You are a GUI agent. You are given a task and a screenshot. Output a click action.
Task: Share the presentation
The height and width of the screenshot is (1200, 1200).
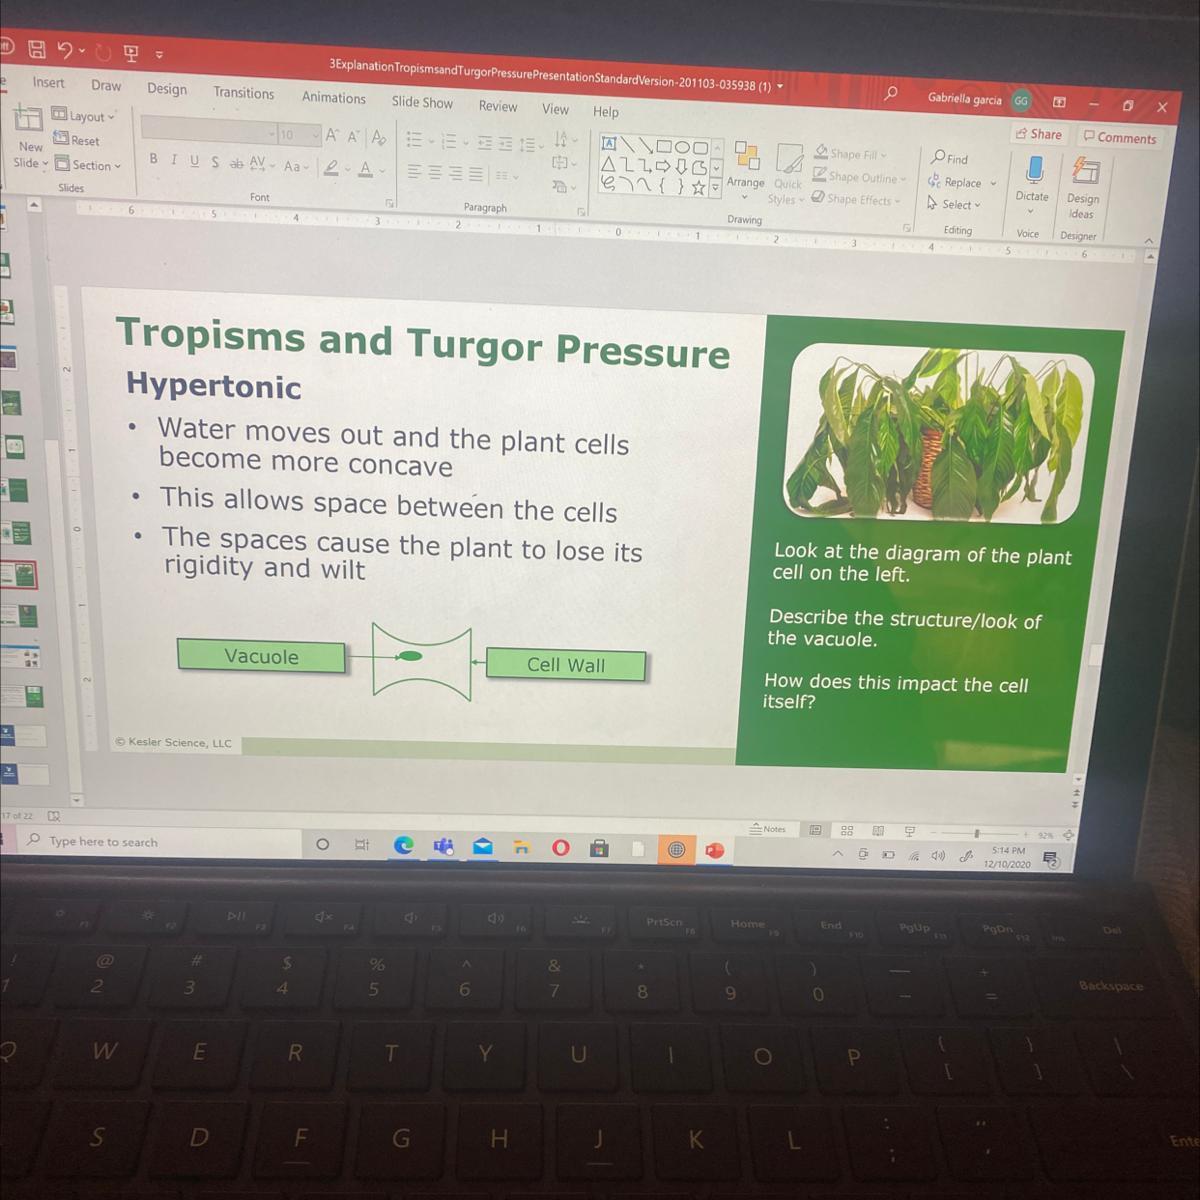(x=1039, y=133)
